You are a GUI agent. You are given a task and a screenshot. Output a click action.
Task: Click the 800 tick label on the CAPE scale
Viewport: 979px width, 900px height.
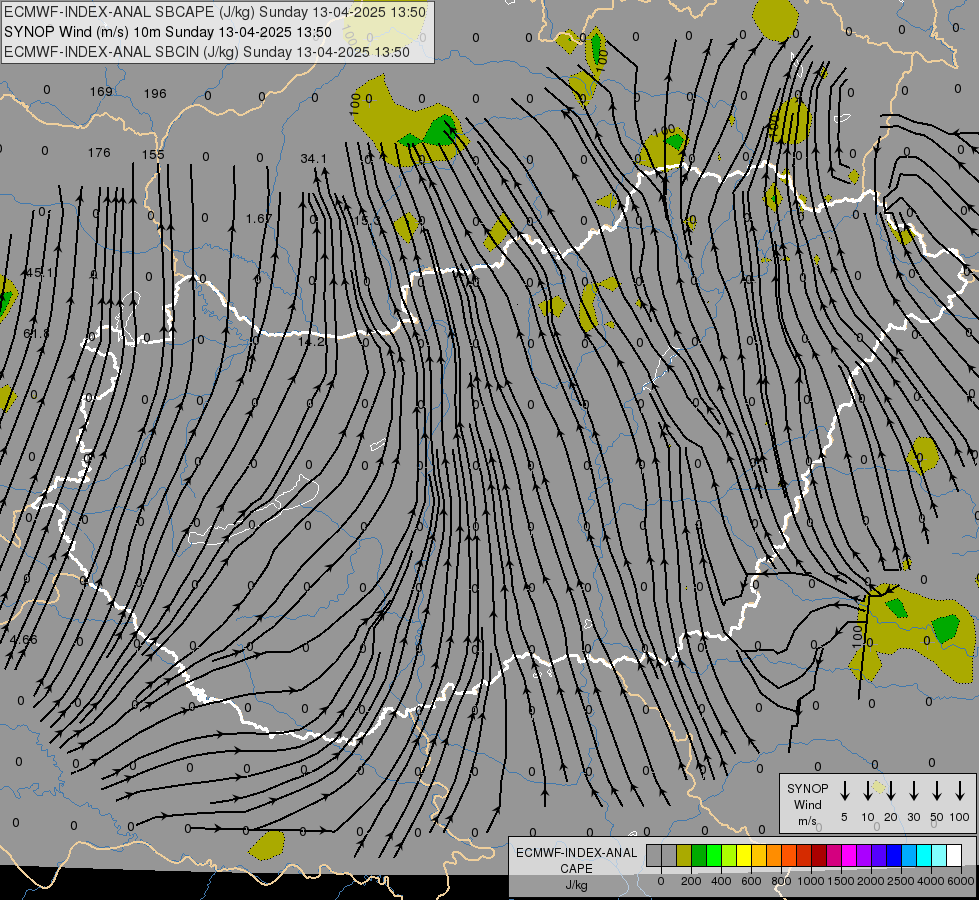pyautogui.click(x=781, y=881)
